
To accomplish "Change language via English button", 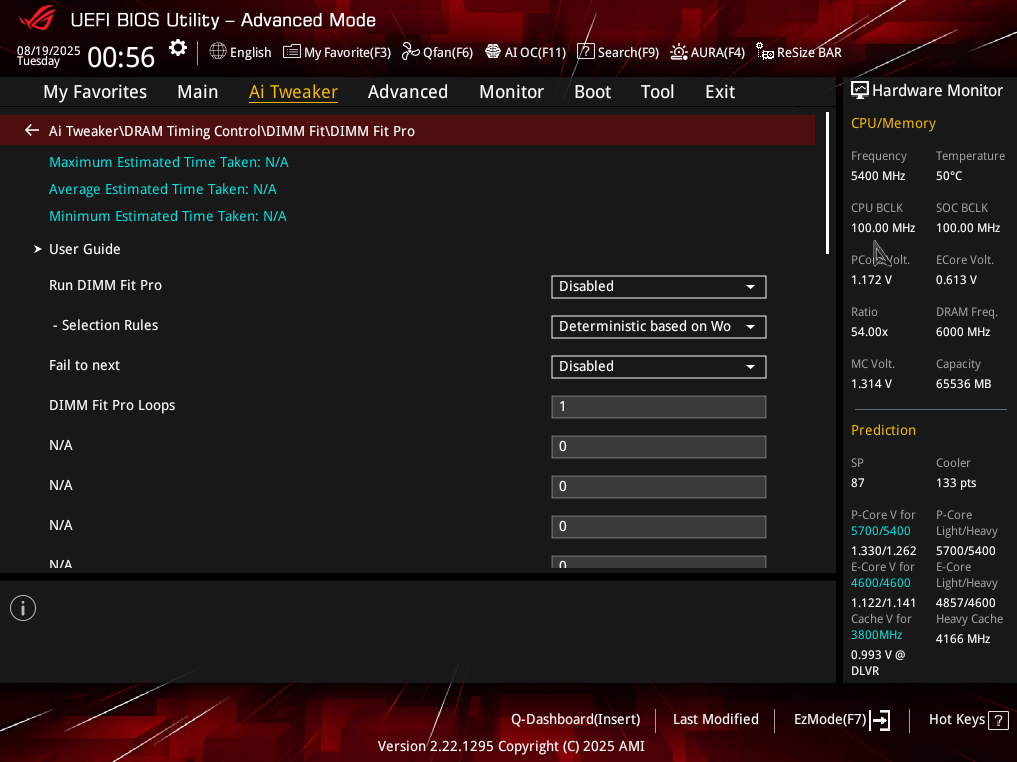I will pos(241,52).
